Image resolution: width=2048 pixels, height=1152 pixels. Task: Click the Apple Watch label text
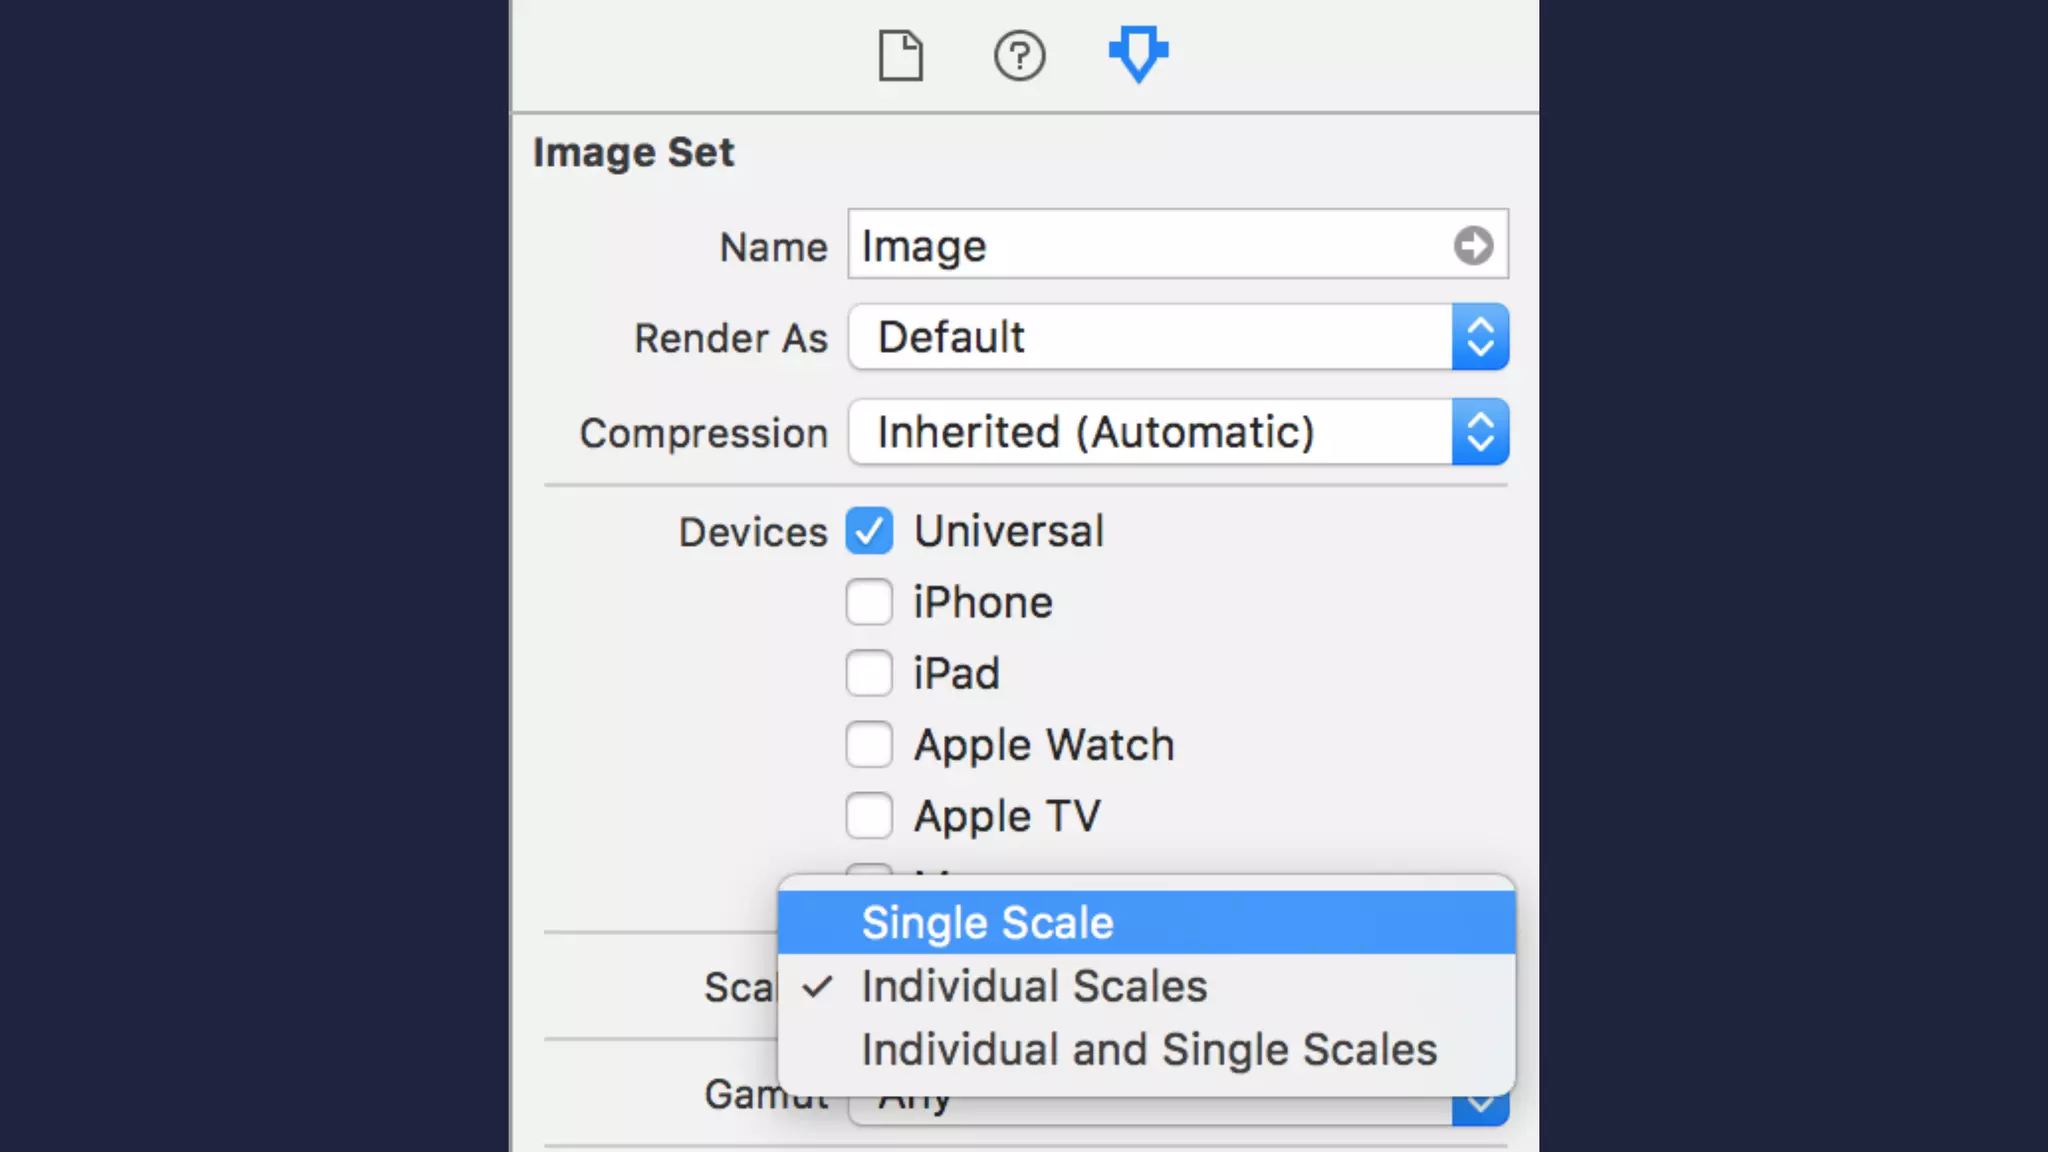click(x=1044, y=745)
